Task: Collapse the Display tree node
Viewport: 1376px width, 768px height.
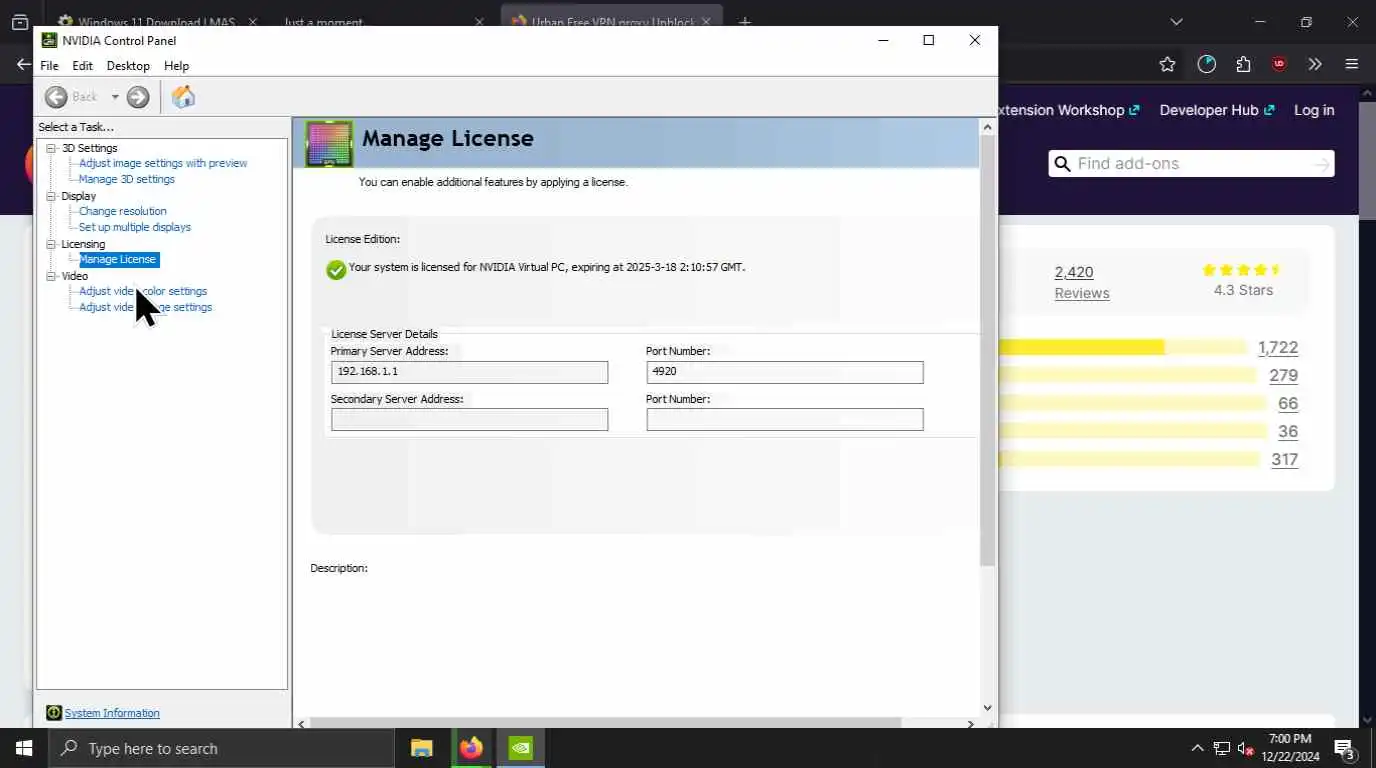Action: coord(51,196)
